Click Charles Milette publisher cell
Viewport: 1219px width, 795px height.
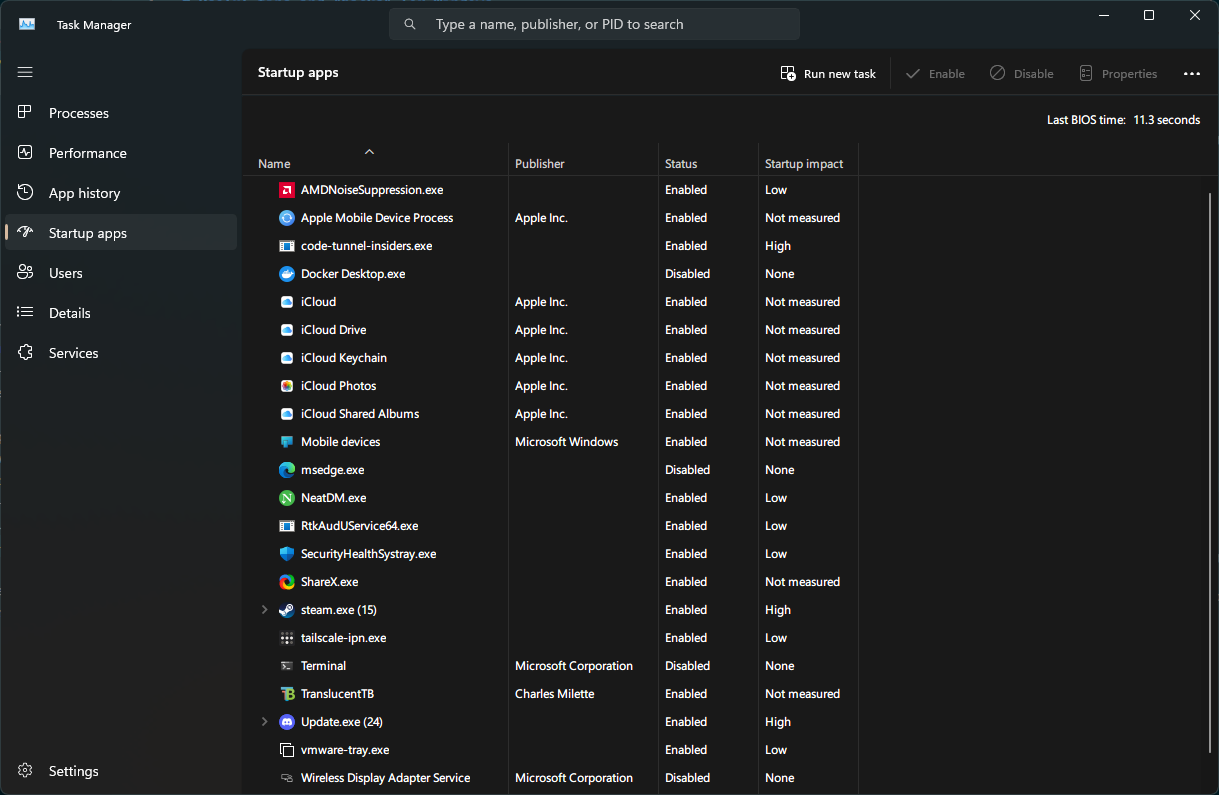[555, 694]
